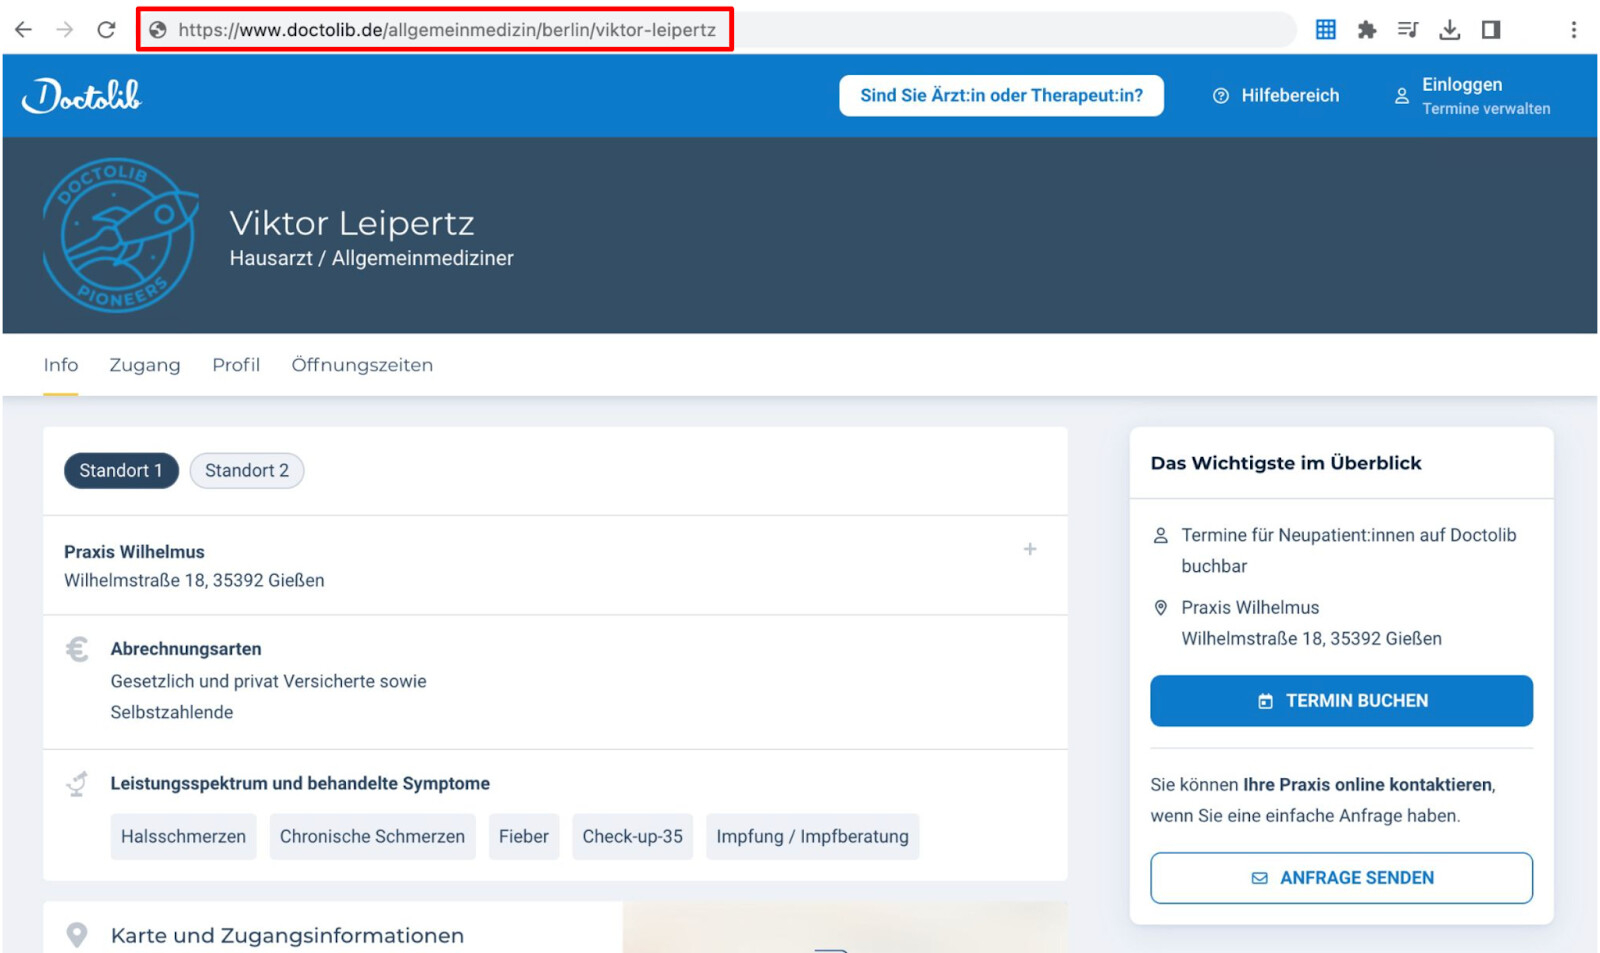Click the person icon beside Termine für Neupatient:innen
The height and width of the screenshot is (953, 1600).
click(1161, 536)
